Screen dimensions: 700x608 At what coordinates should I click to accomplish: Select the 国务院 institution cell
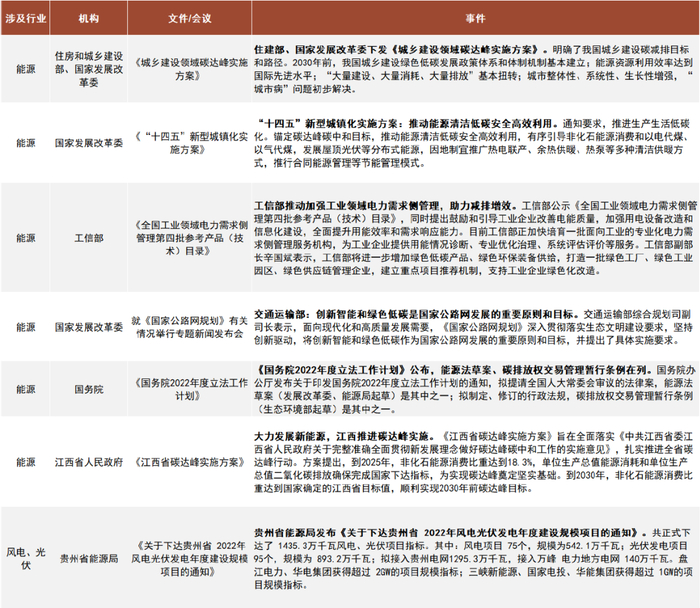coord(88,389)
